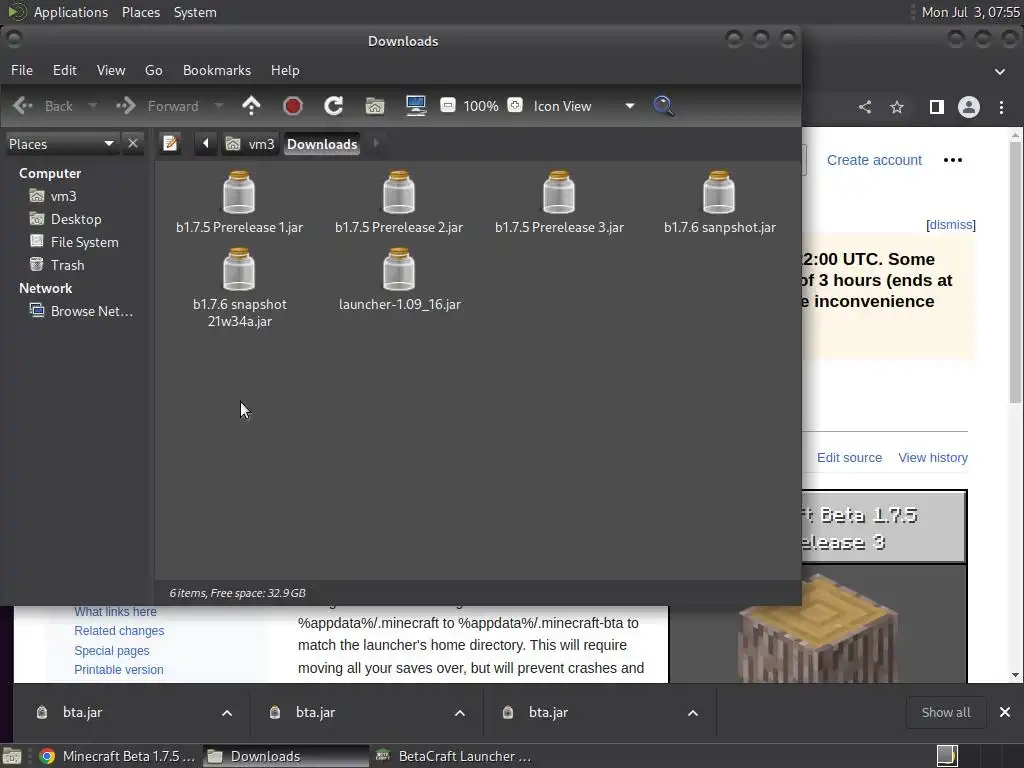Toggle Chrome side panel icon
Viewport: 1024px width, 768px height.
936,107
